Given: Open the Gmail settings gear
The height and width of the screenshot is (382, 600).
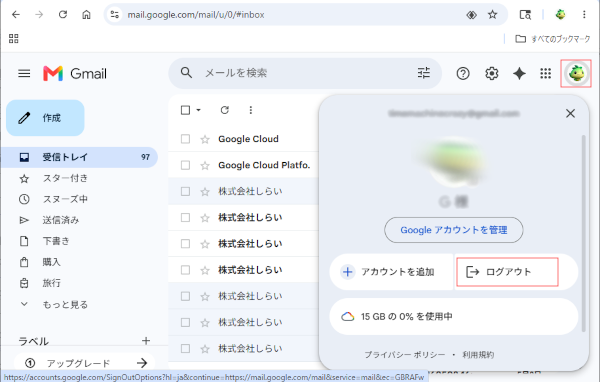Looking at the screenshot, I should pyautogui.click(x=492, y=73).
